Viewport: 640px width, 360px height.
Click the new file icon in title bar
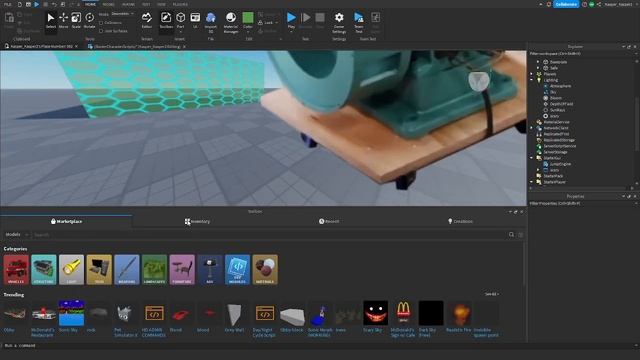19,4
